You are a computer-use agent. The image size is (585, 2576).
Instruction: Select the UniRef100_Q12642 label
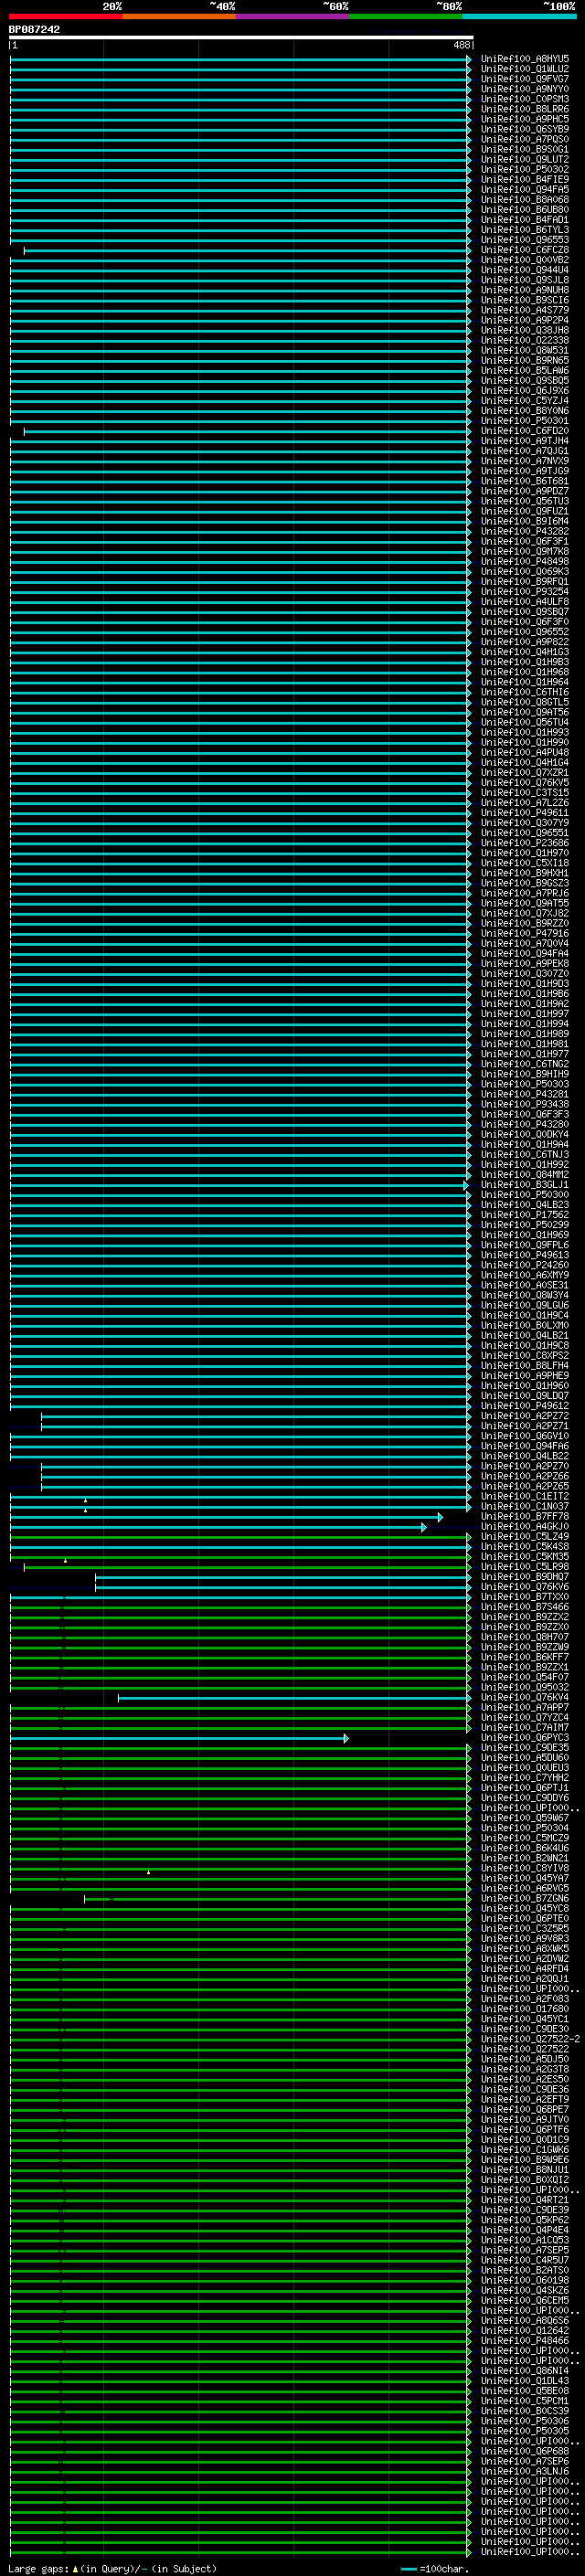click(525, 2330)
